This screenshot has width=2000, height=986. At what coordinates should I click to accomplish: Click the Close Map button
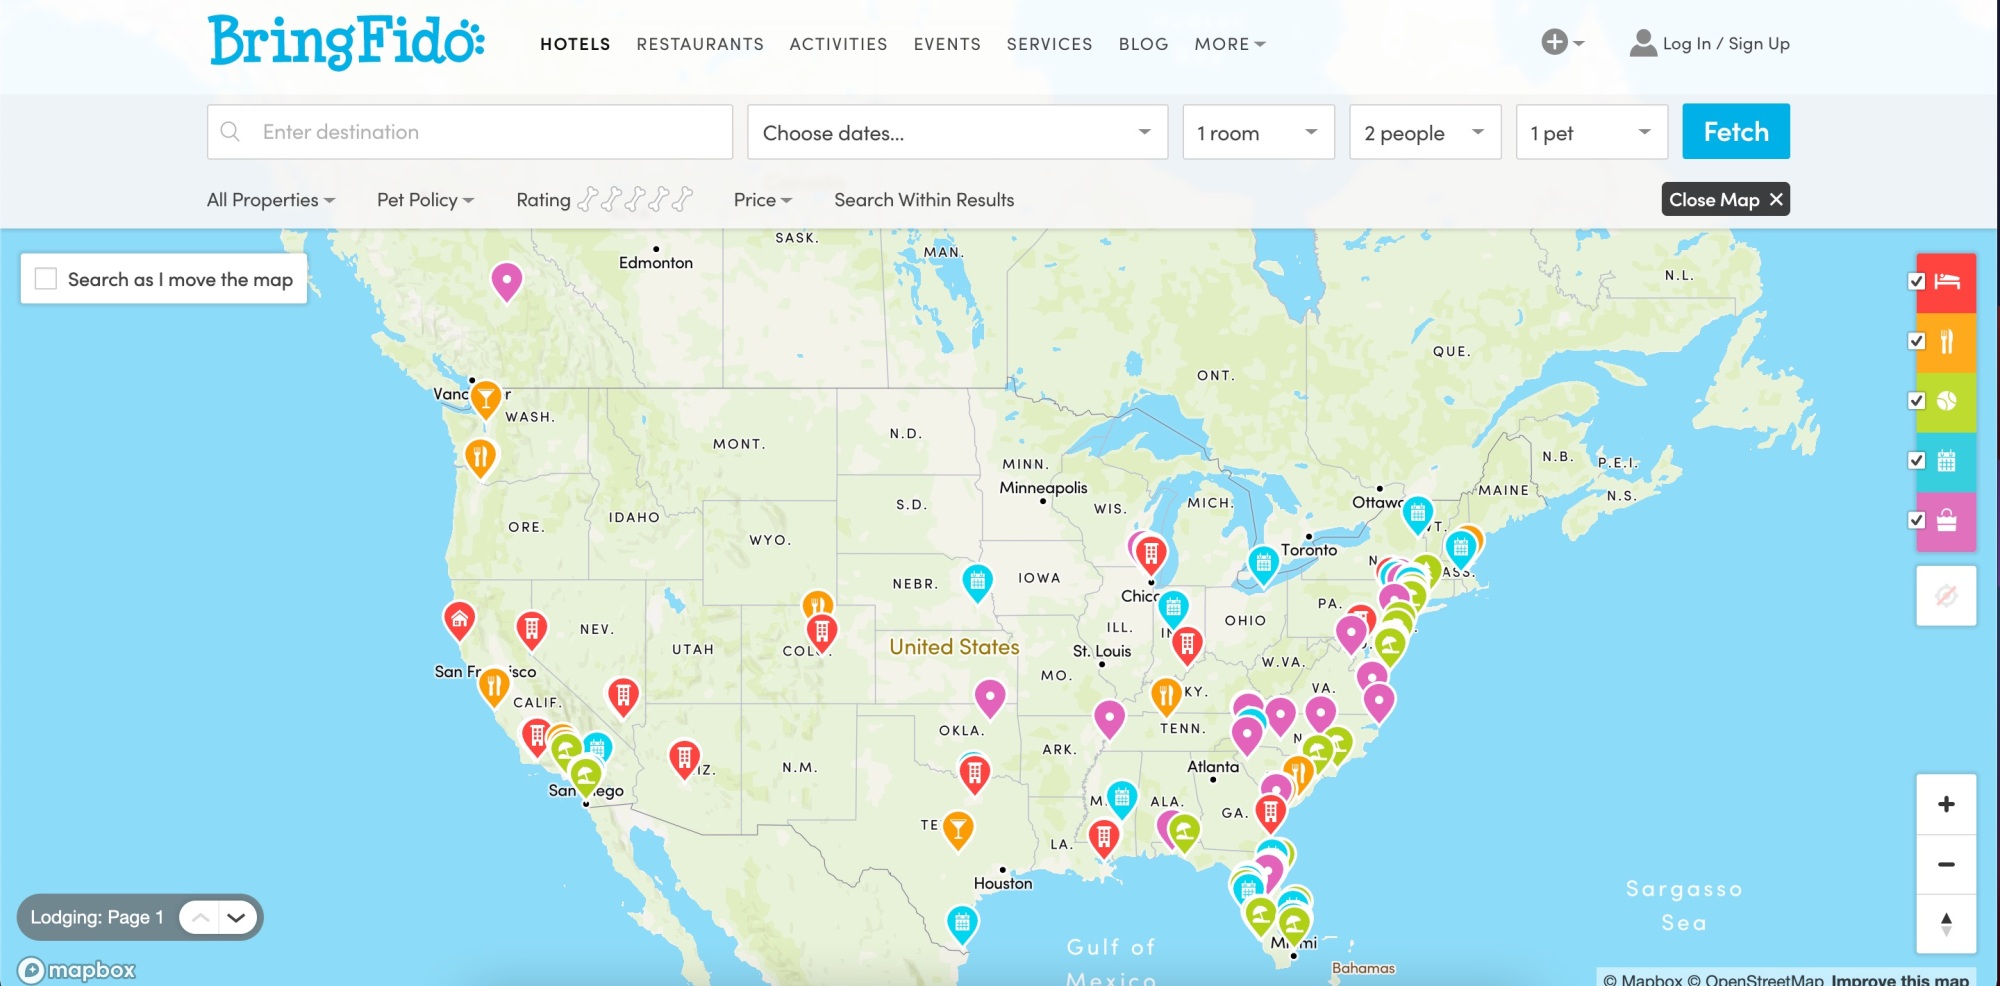(1726, 199)
